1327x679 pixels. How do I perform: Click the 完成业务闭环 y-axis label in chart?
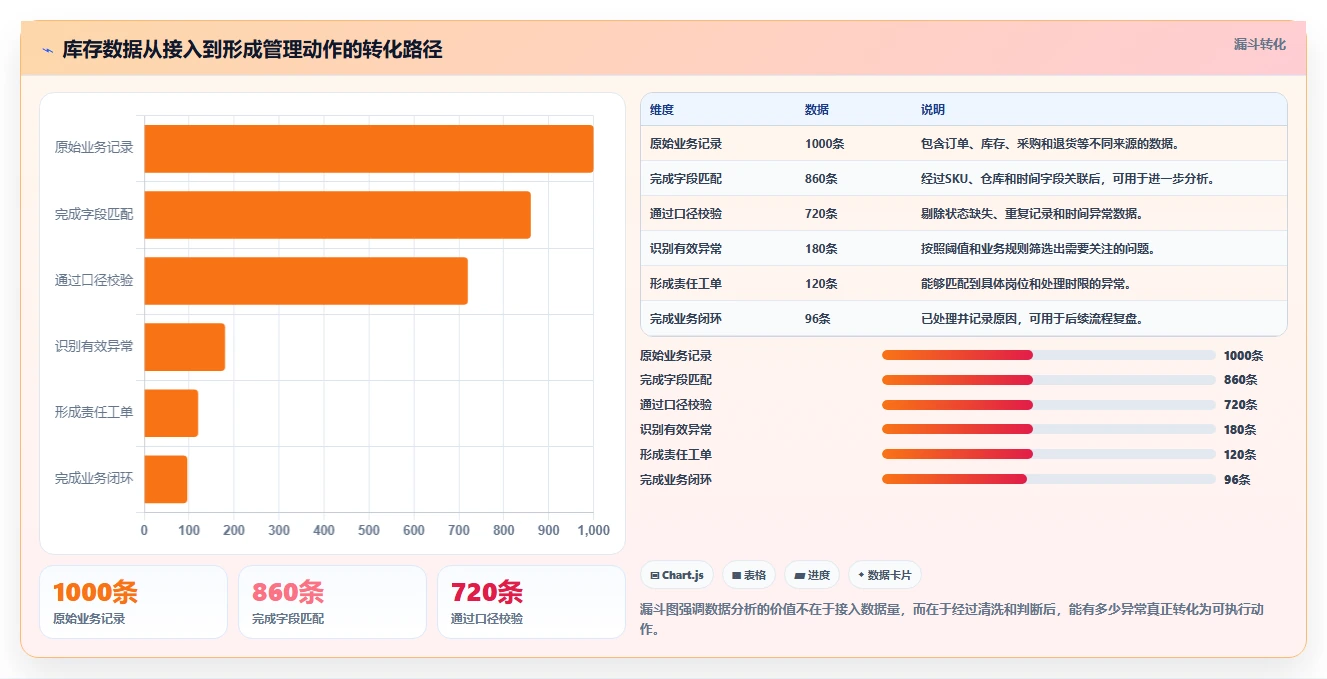(94, 478)
